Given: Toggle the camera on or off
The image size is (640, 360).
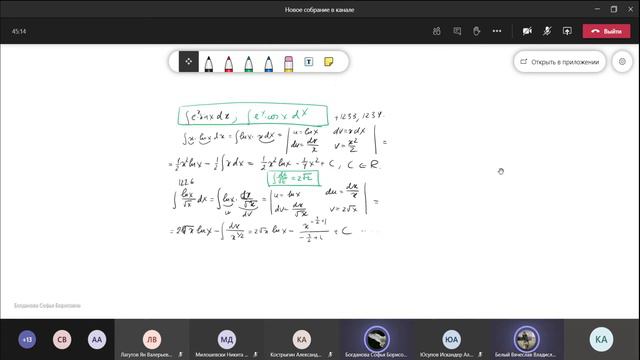Looking at the screenshot, I should (x=527, y=31).
